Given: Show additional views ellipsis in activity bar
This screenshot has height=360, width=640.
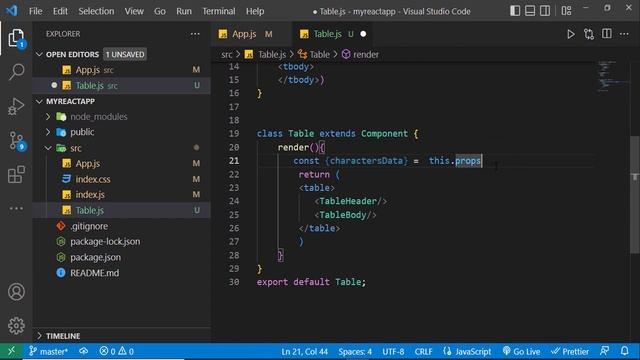Looking at the screenshot, I should pos(16,209).
